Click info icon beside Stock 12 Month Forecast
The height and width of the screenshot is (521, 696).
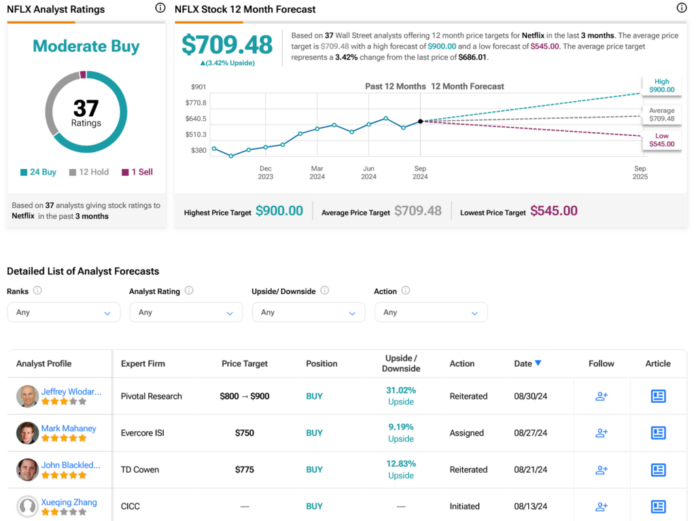tap(681, 8)
